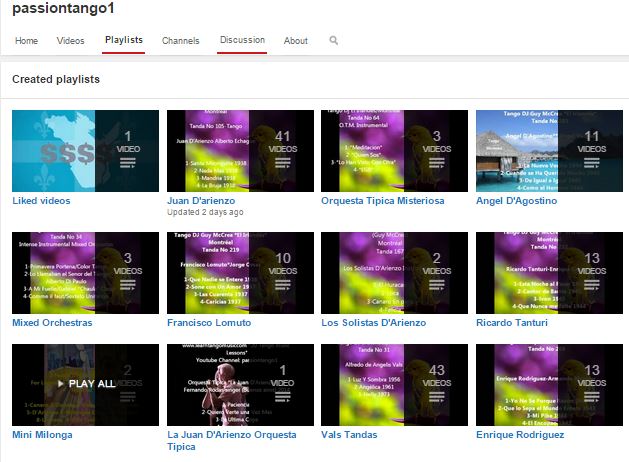Click playlist icon on Orquesta Tipica Misteriosa thumbnail
The width and height of the screenshot is (629, 462).
click(436, 163)
